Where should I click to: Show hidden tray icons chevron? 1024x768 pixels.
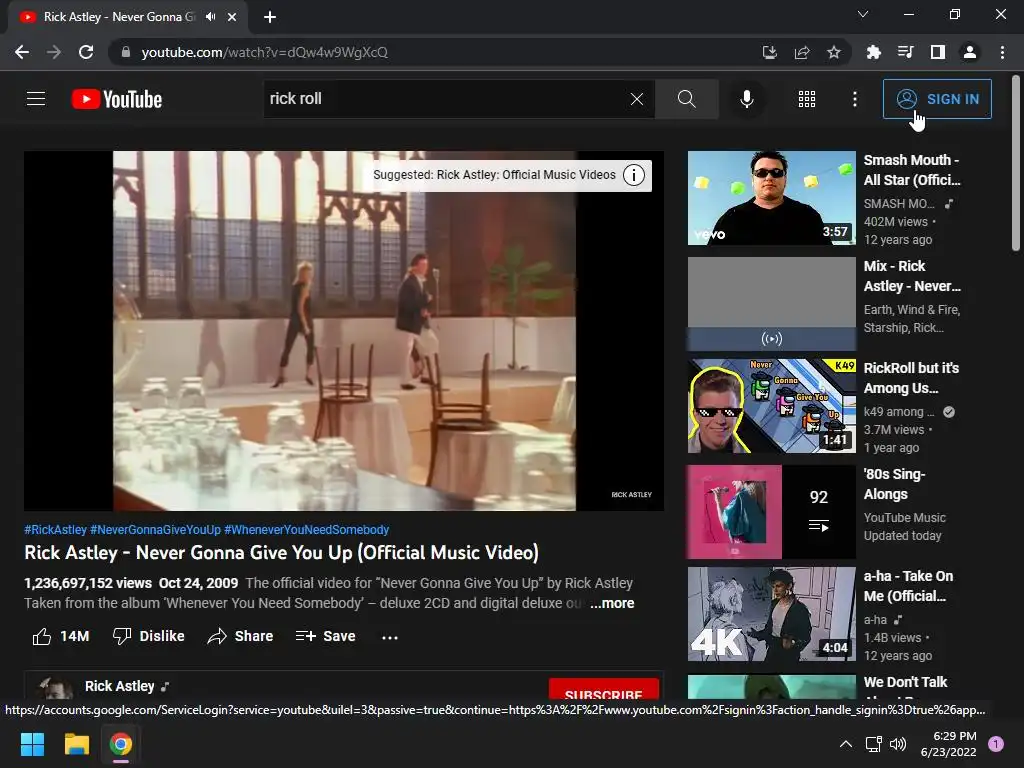click(x=846, y=744)
